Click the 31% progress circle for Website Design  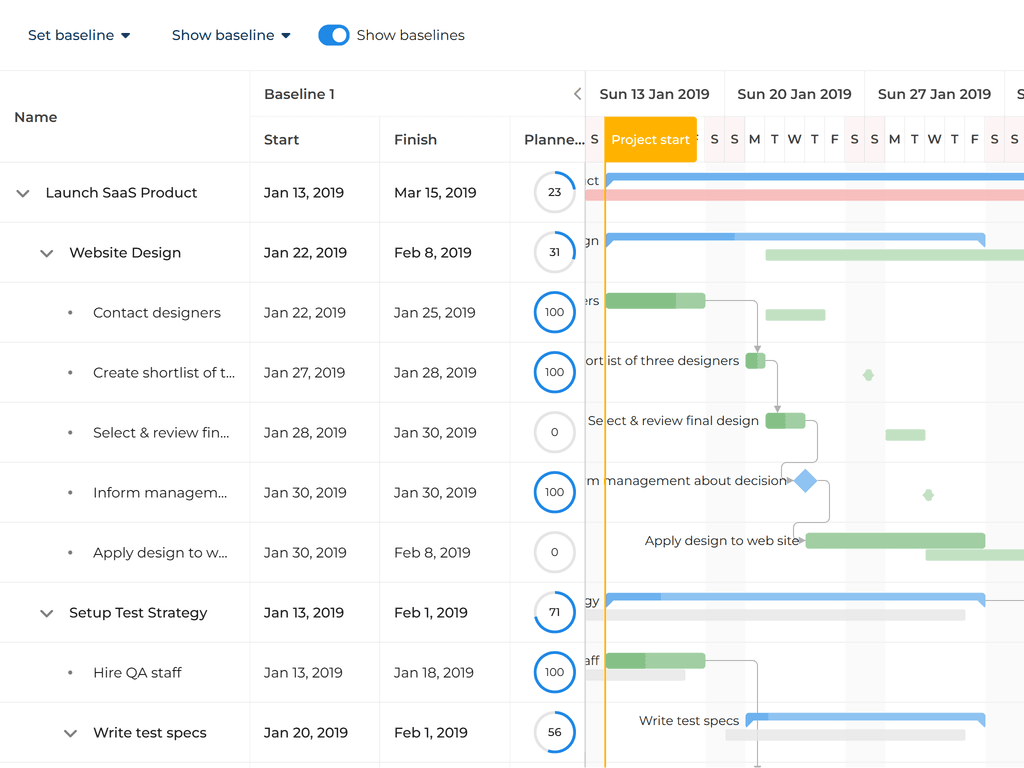tap(554, 252)
